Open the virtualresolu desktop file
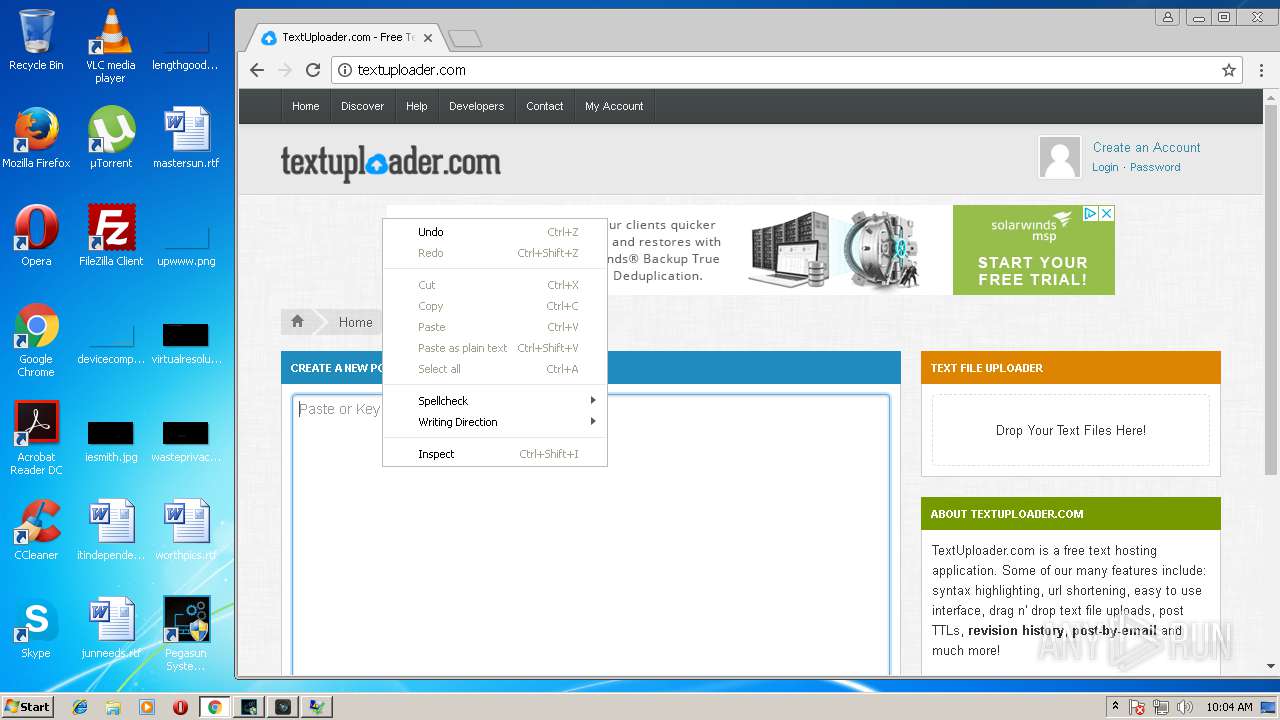Screen dimensions: 1280x720 click(x=186, y=345)
